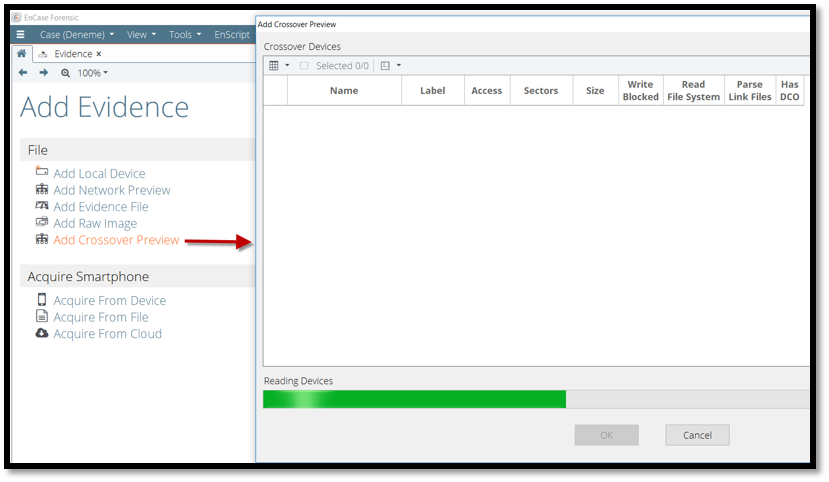Go to the Home tab icon
Image resolution: width=829 pixels, height=482 pixels.
[23, 54]
